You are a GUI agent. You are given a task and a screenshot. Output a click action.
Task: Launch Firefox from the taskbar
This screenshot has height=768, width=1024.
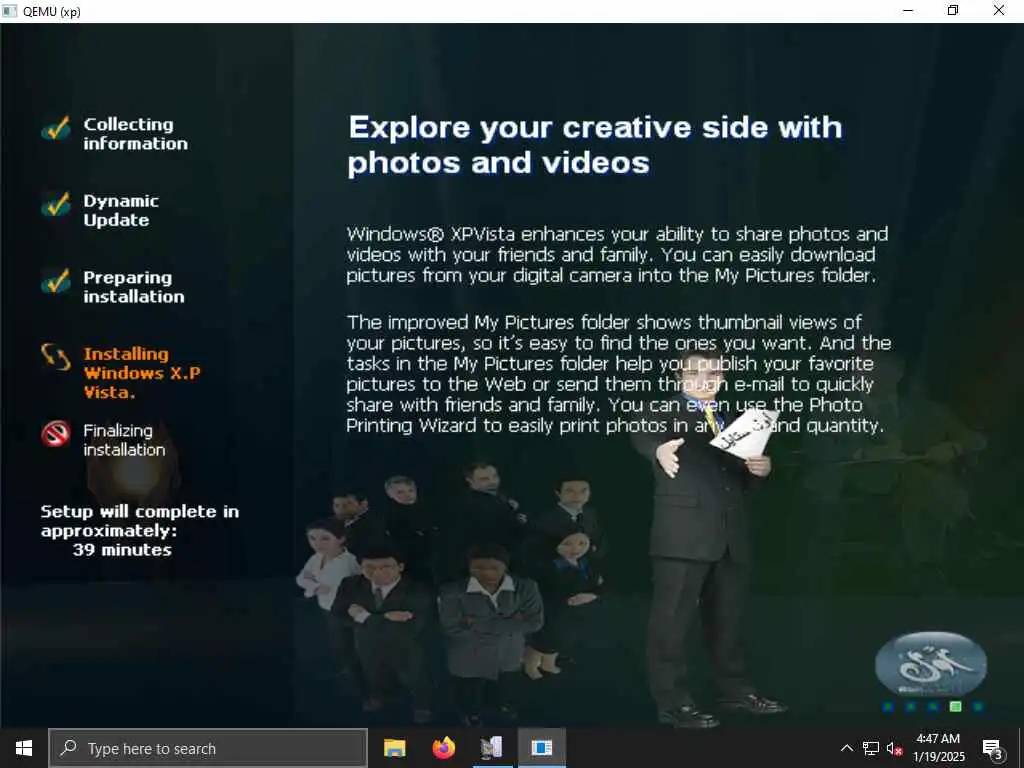pyautogui.click(x=443, y=748)
